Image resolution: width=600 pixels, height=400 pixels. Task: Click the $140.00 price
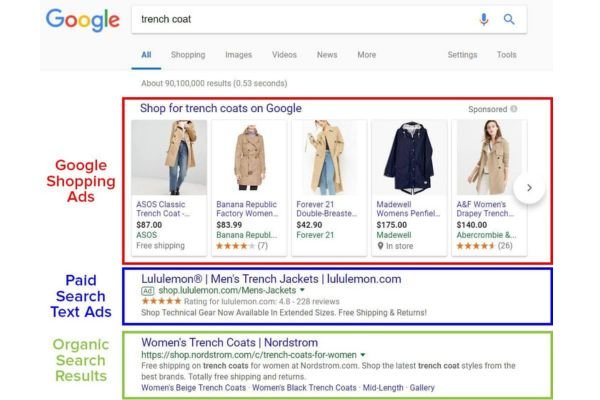472,225
